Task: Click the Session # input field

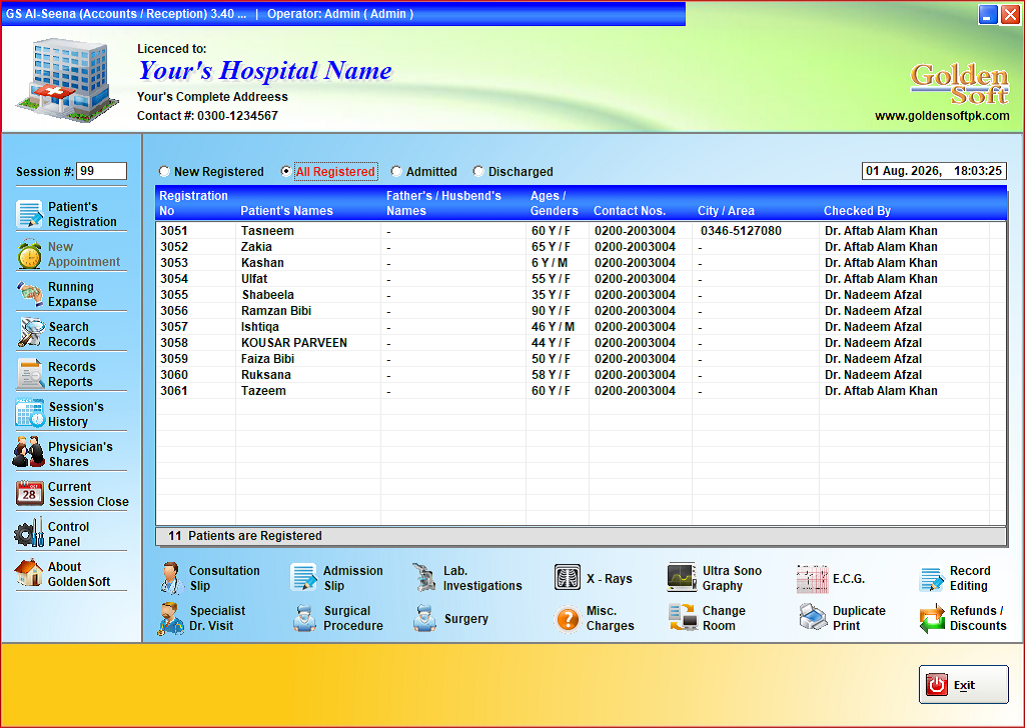Action: click(x=101, y=171)
